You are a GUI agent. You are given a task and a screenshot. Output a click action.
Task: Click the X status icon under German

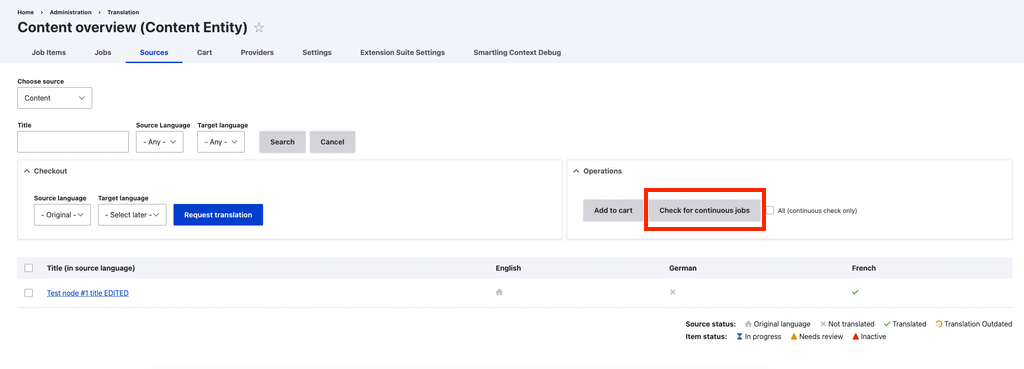(673, 293)
